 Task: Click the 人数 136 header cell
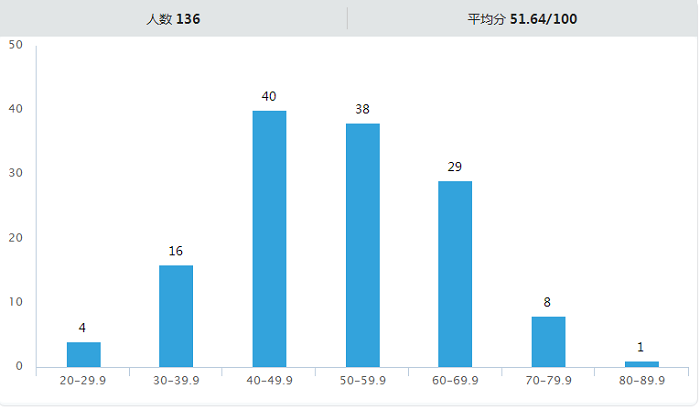(x=173, y=19)
